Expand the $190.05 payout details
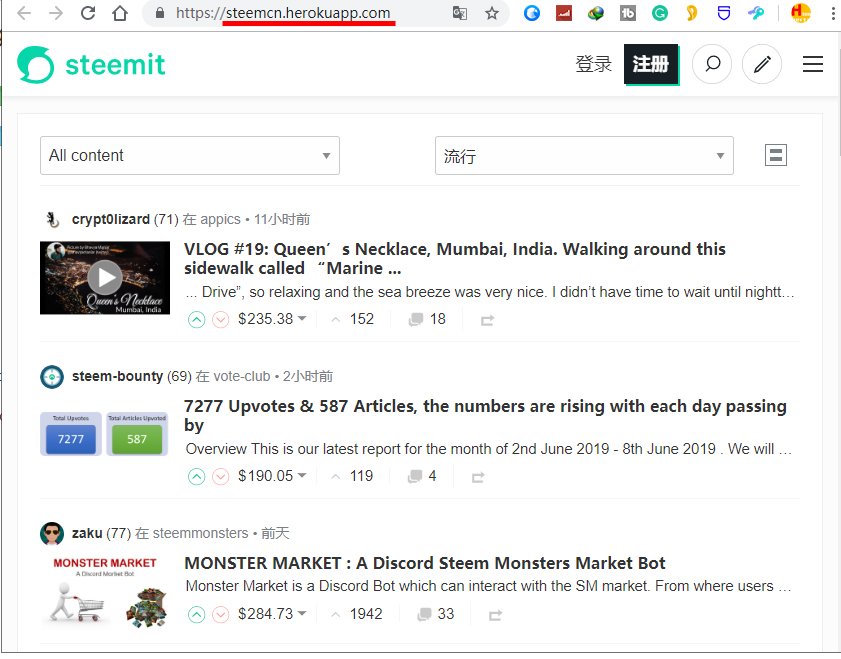 point(272,476)
